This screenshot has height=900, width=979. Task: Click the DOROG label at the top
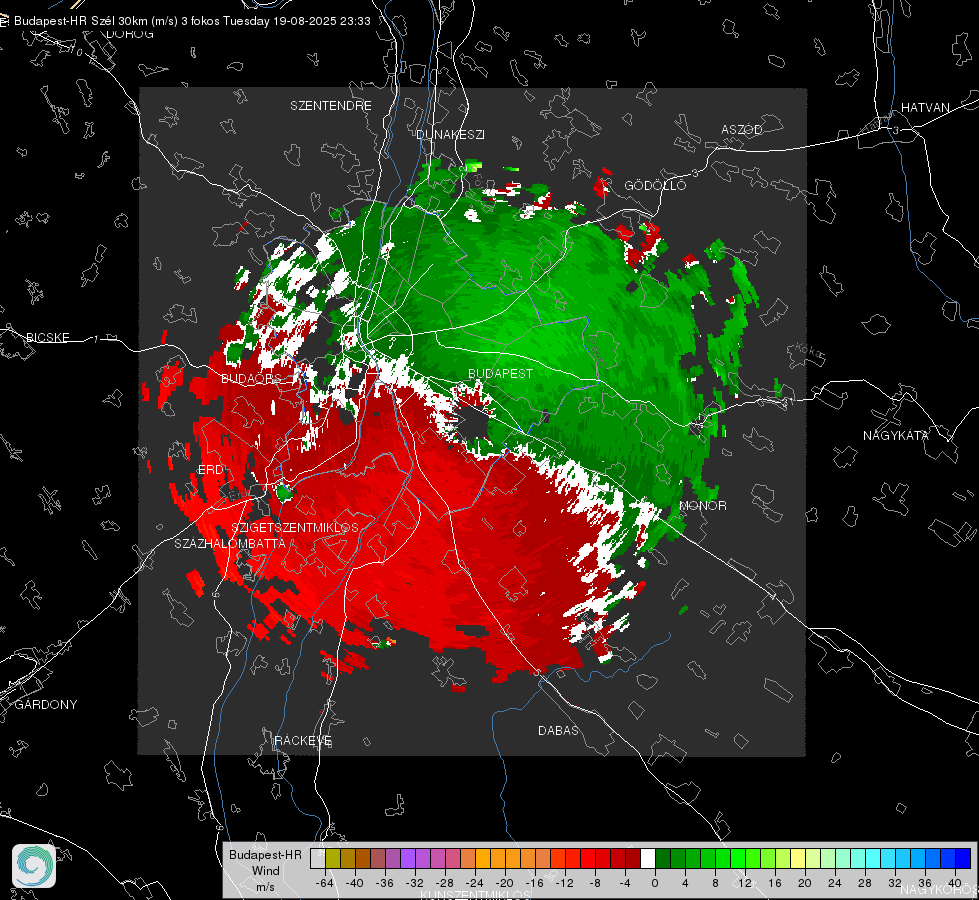point(130,34)
